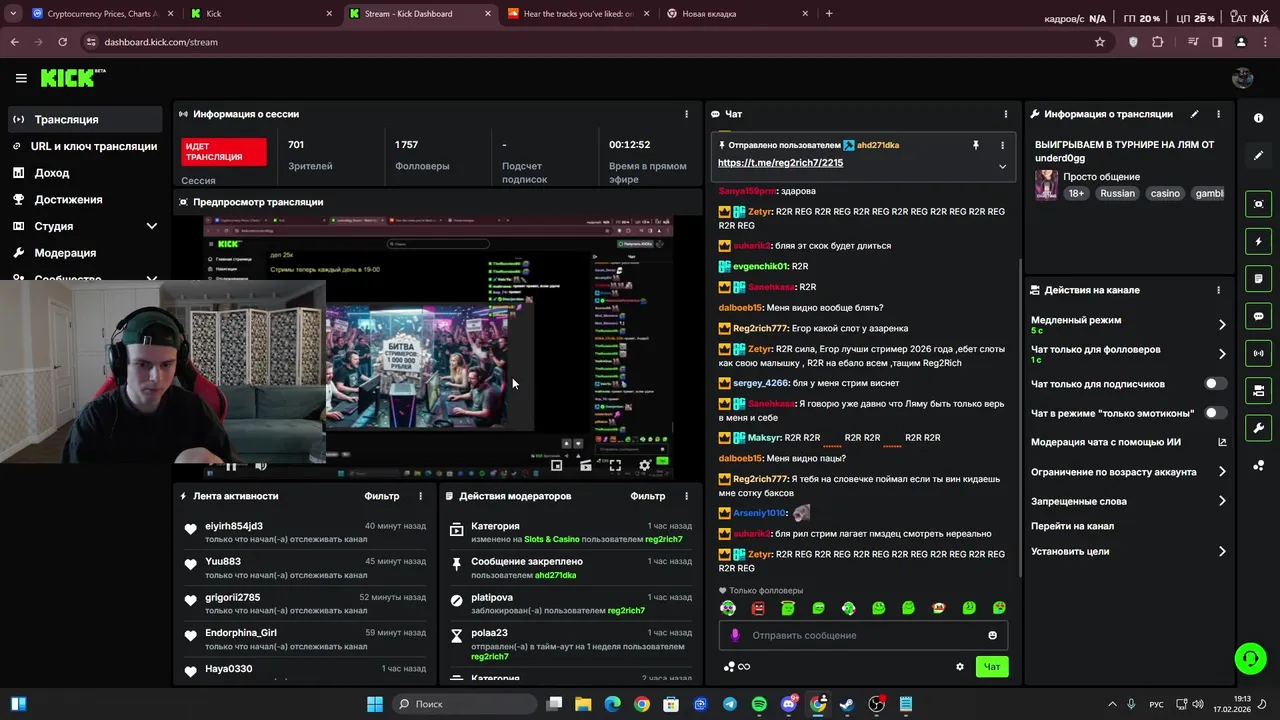Screen dimensions: 1280x720
Task: Open three-dot menu of the session info panel
Action: click(686, 114)
